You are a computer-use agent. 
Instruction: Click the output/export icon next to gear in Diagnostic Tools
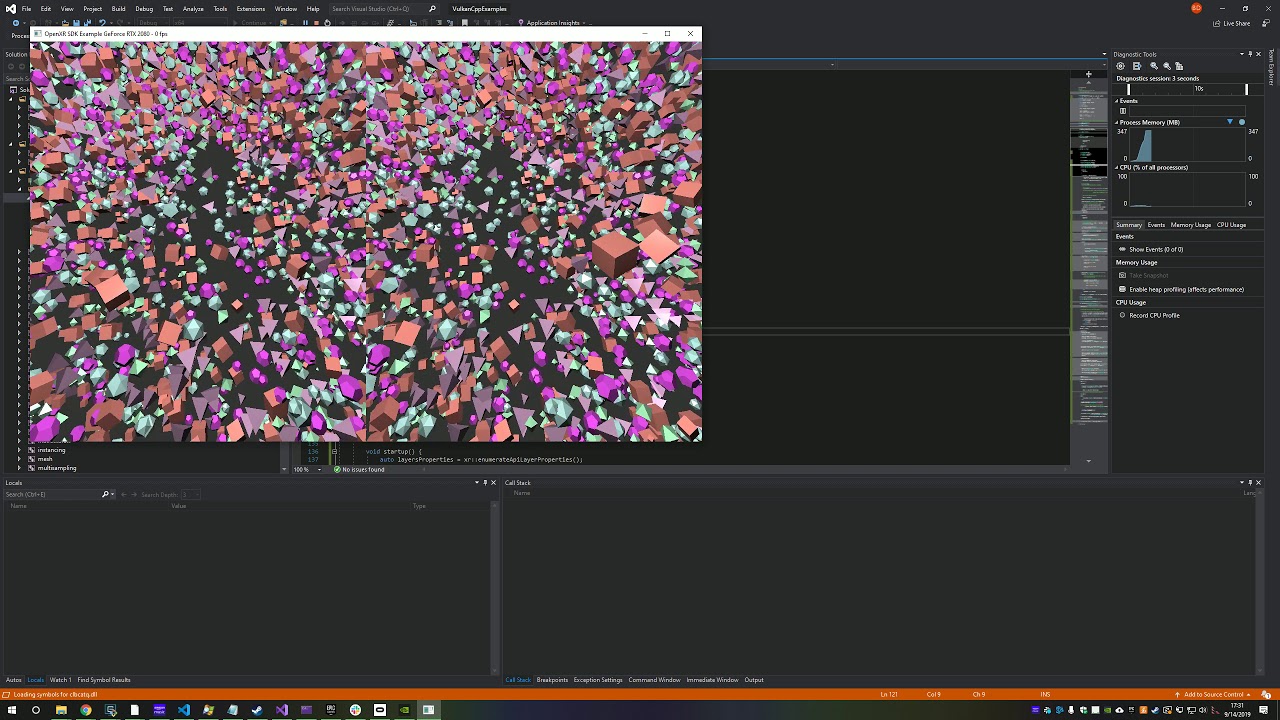point(1137,66)
